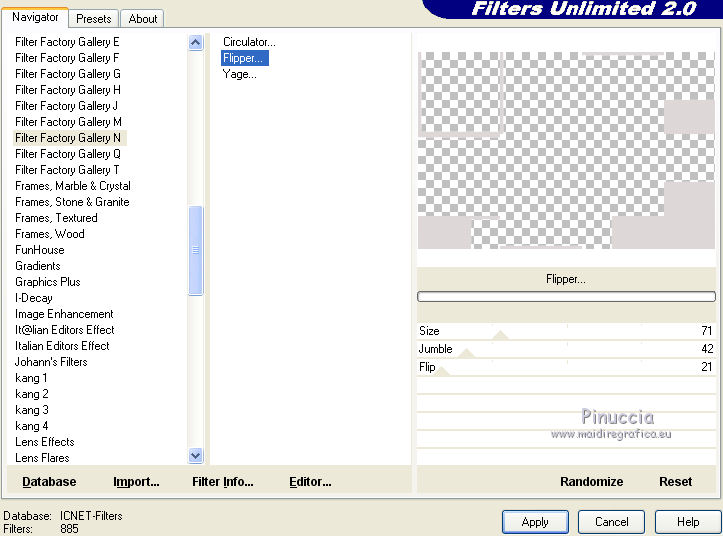723x536 pixels.
Task: Select Filter Factory Gallery M
Action: tap(68, 122)
